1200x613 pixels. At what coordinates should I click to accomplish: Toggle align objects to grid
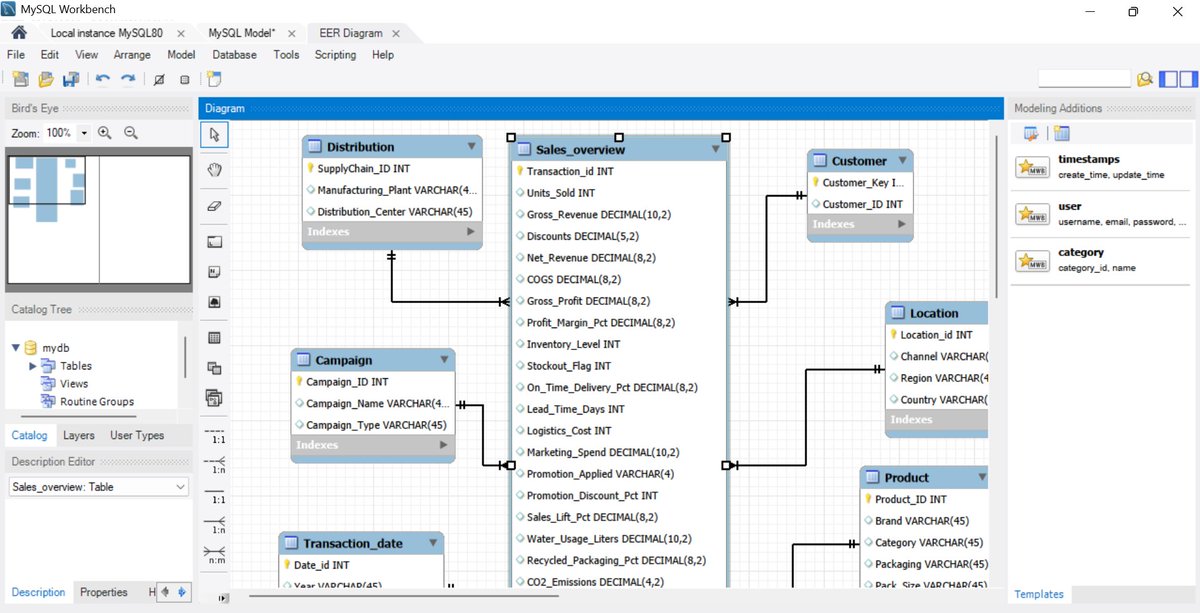(x=184, y=79)
